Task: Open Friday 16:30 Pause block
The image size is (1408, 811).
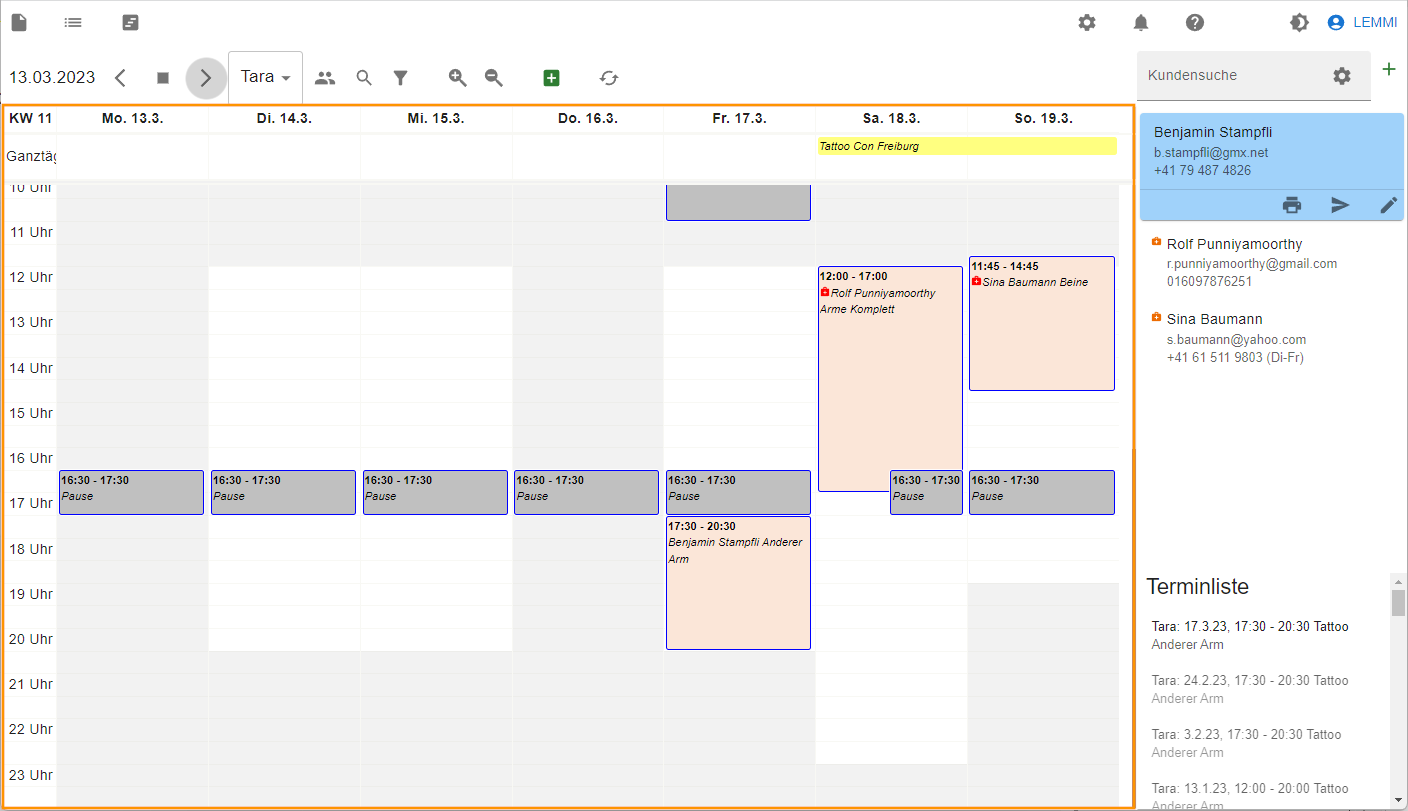Action: click(738, 492)
